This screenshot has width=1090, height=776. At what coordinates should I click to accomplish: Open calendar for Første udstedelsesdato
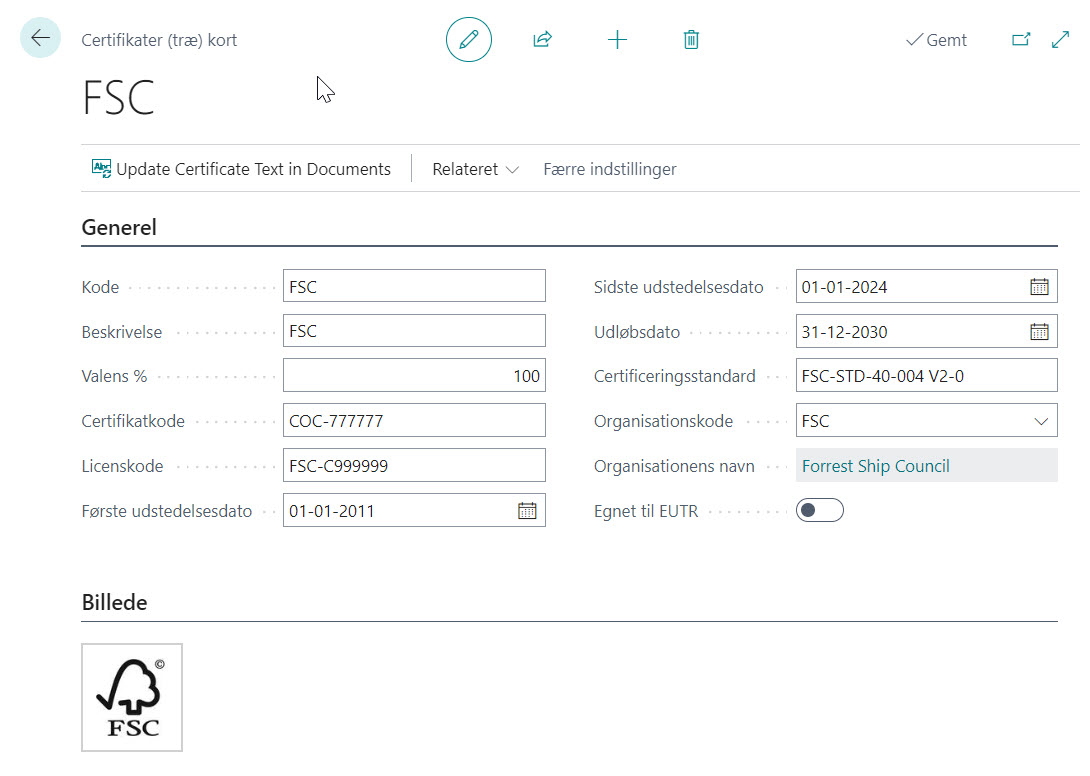528,511
